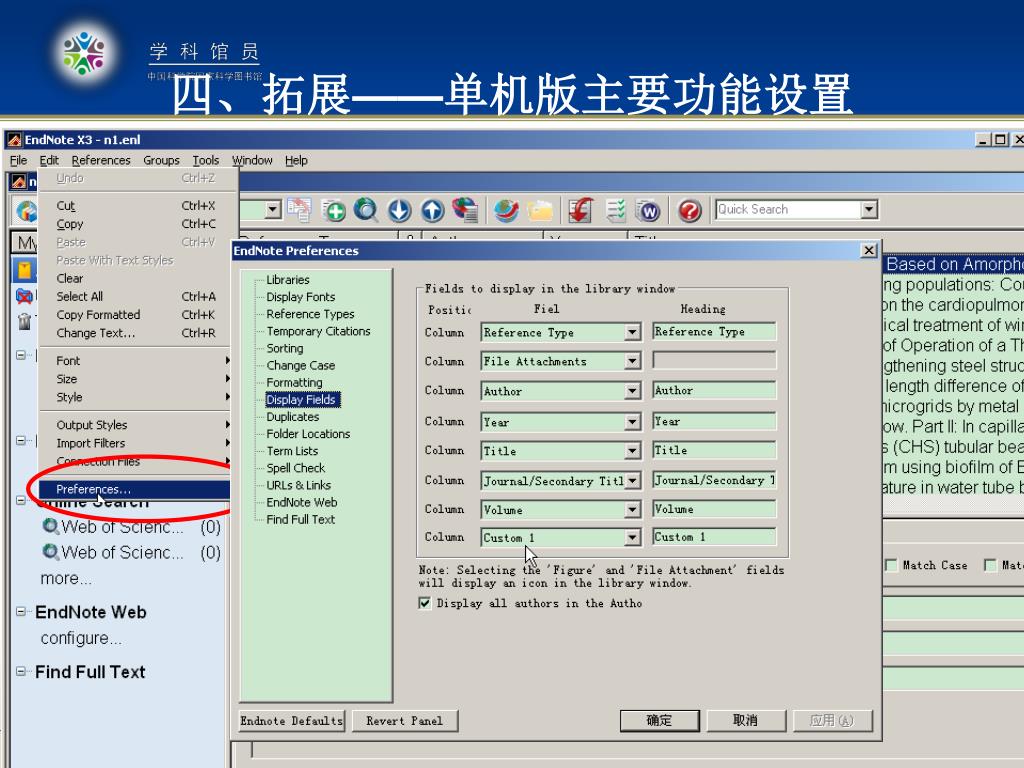Select Libraries in preferences tree
Viewport: 1024px width, 768px height.
(287, 280)
